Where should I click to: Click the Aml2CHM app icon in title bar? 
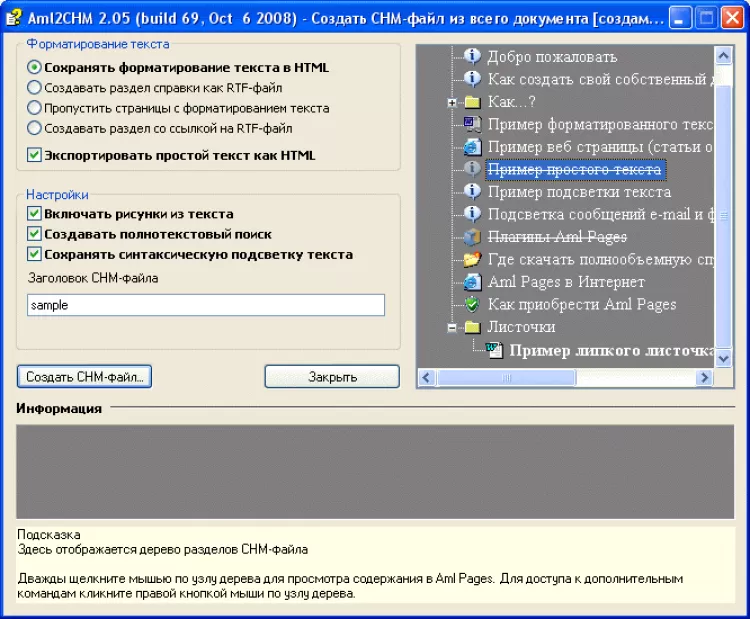click(x=14, y=18)
